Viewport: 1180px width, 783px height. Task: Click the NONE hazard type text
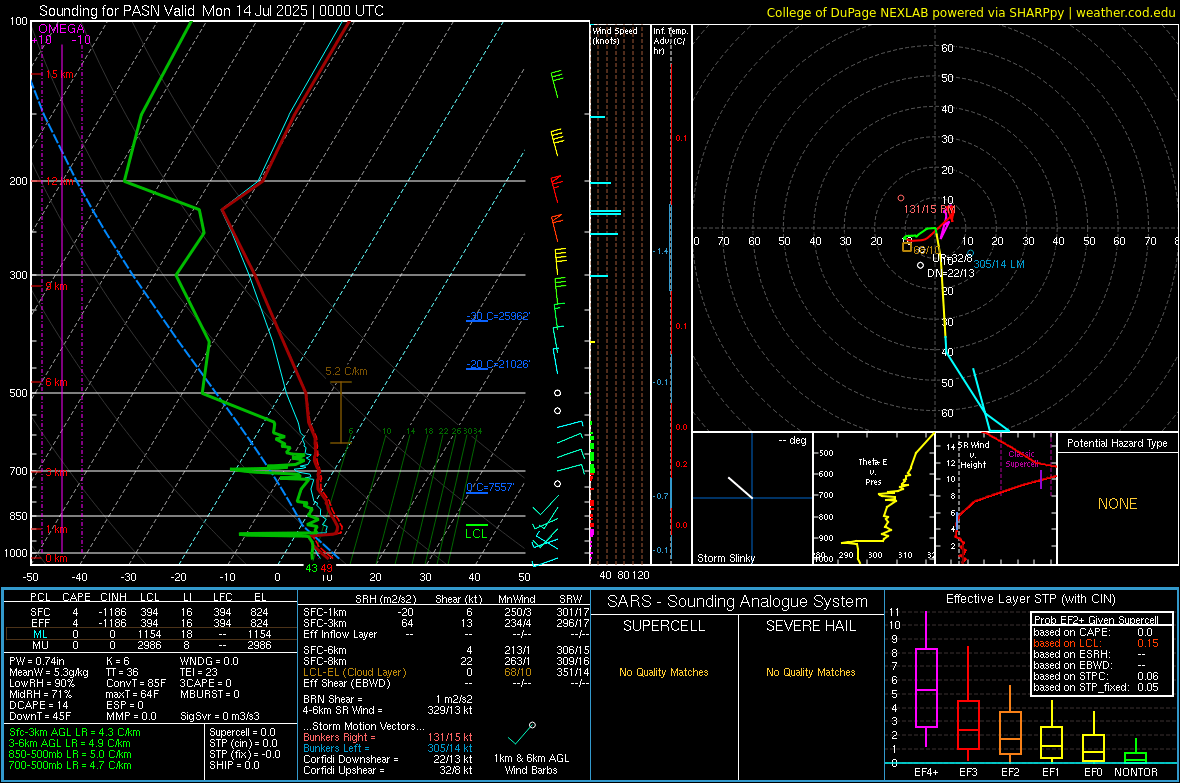point(1117,504)
